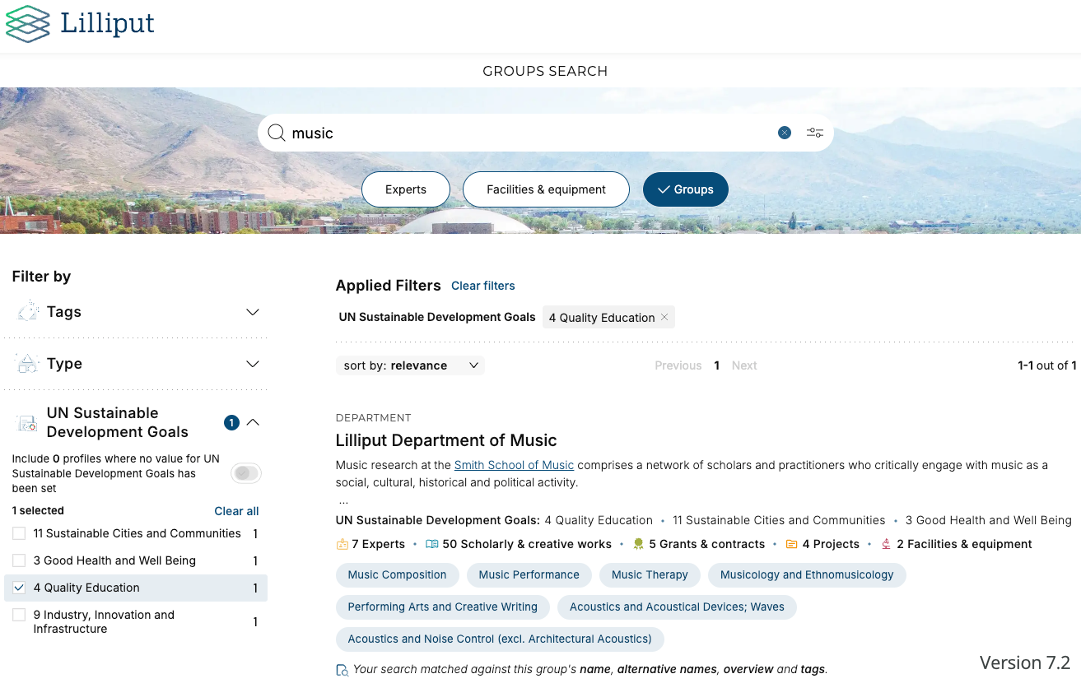
Task: Click the magnifying glass search icon
Action: (x=276, y=133)
